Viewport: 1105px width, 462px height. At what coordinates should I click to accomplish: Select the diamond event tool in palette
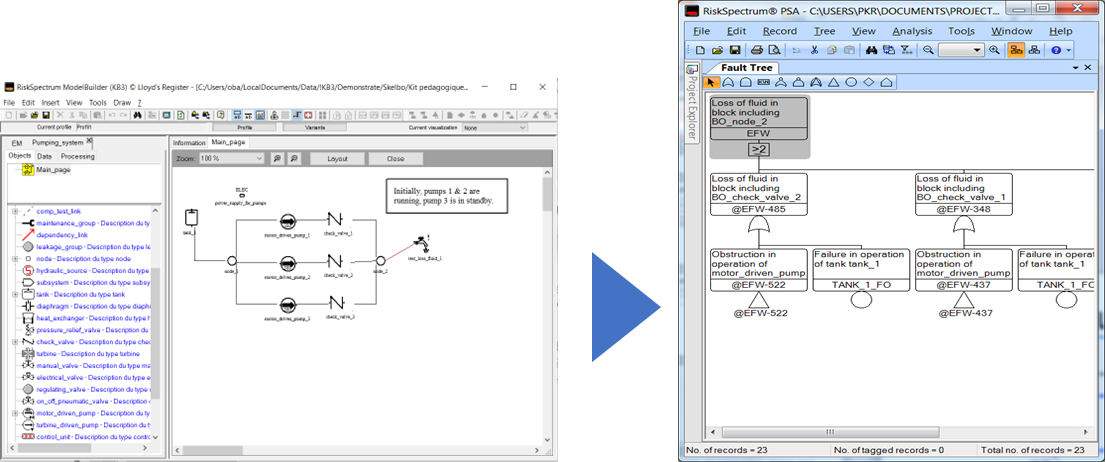(869, 82)
